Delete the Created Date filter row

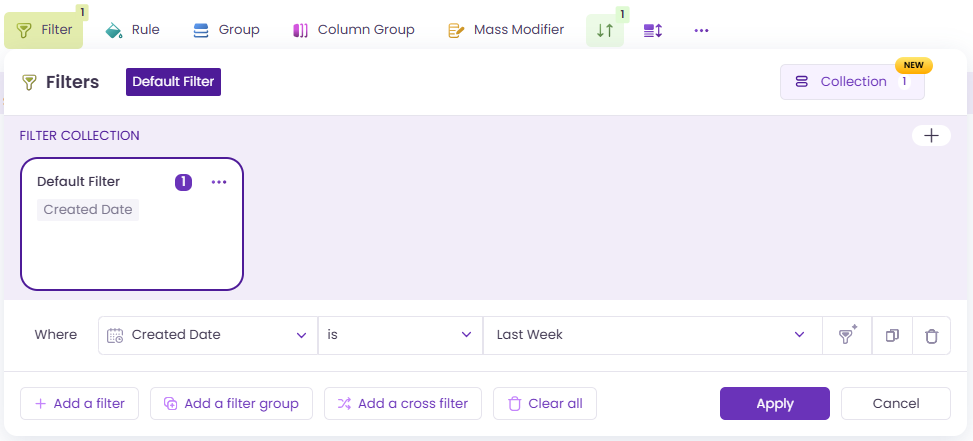click(x=931, y=336)
